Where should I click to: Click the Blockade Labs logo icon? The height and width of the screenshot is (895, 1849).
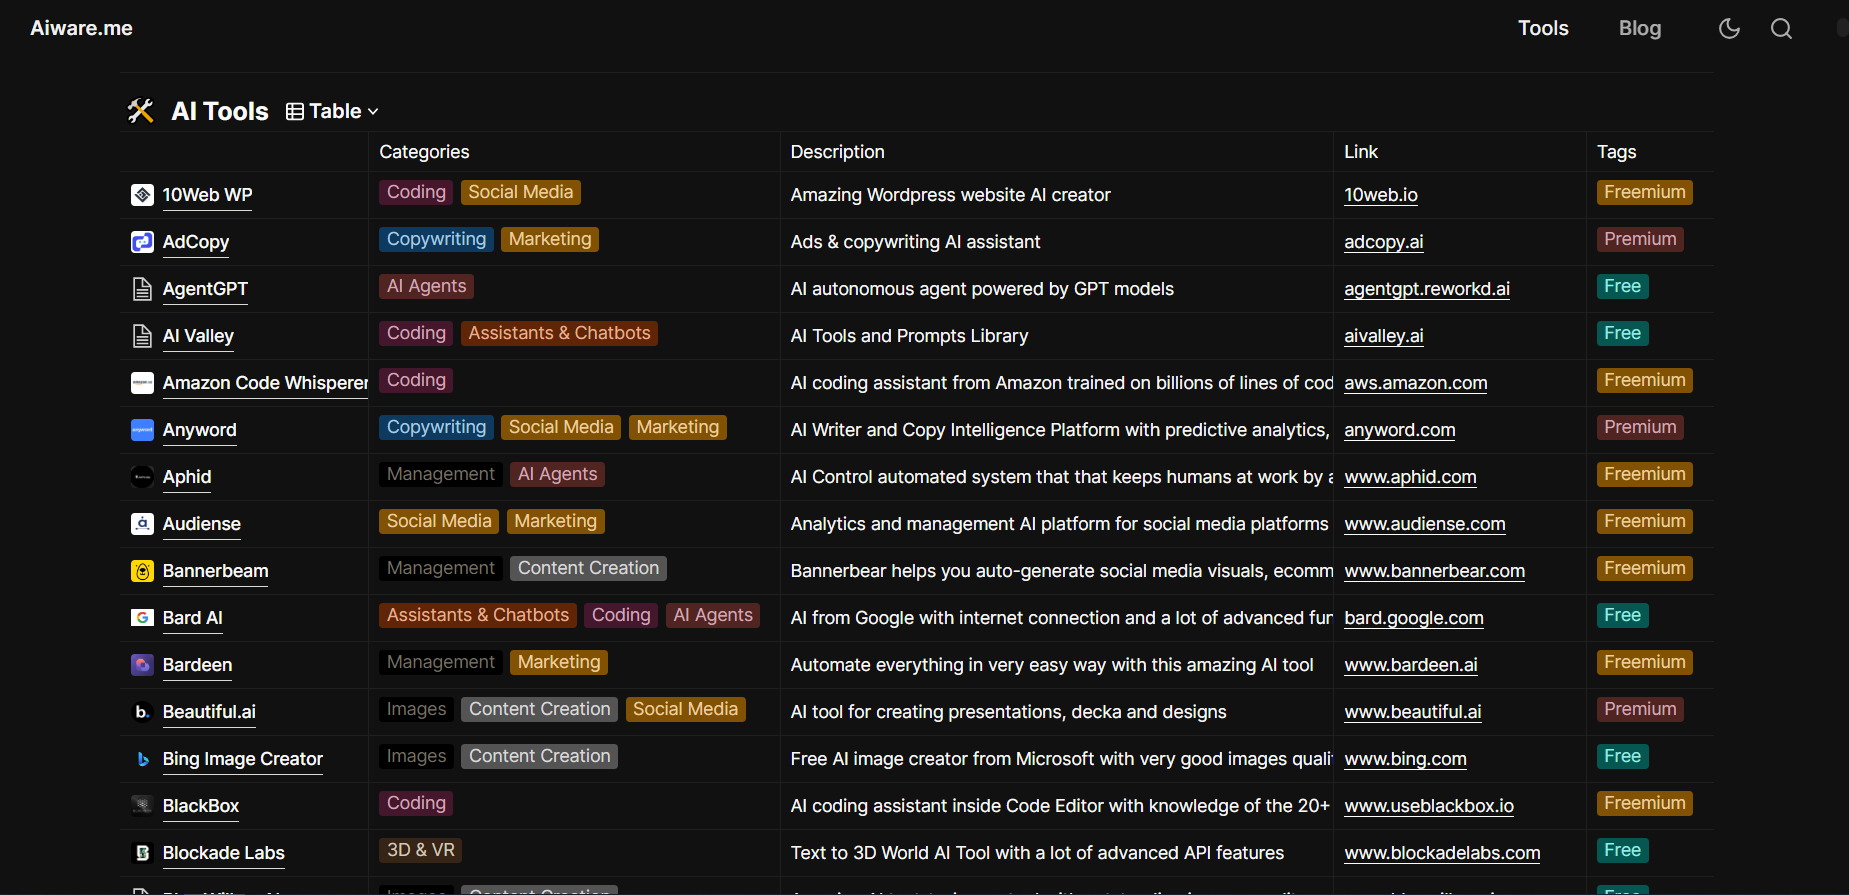click(142, 853)
